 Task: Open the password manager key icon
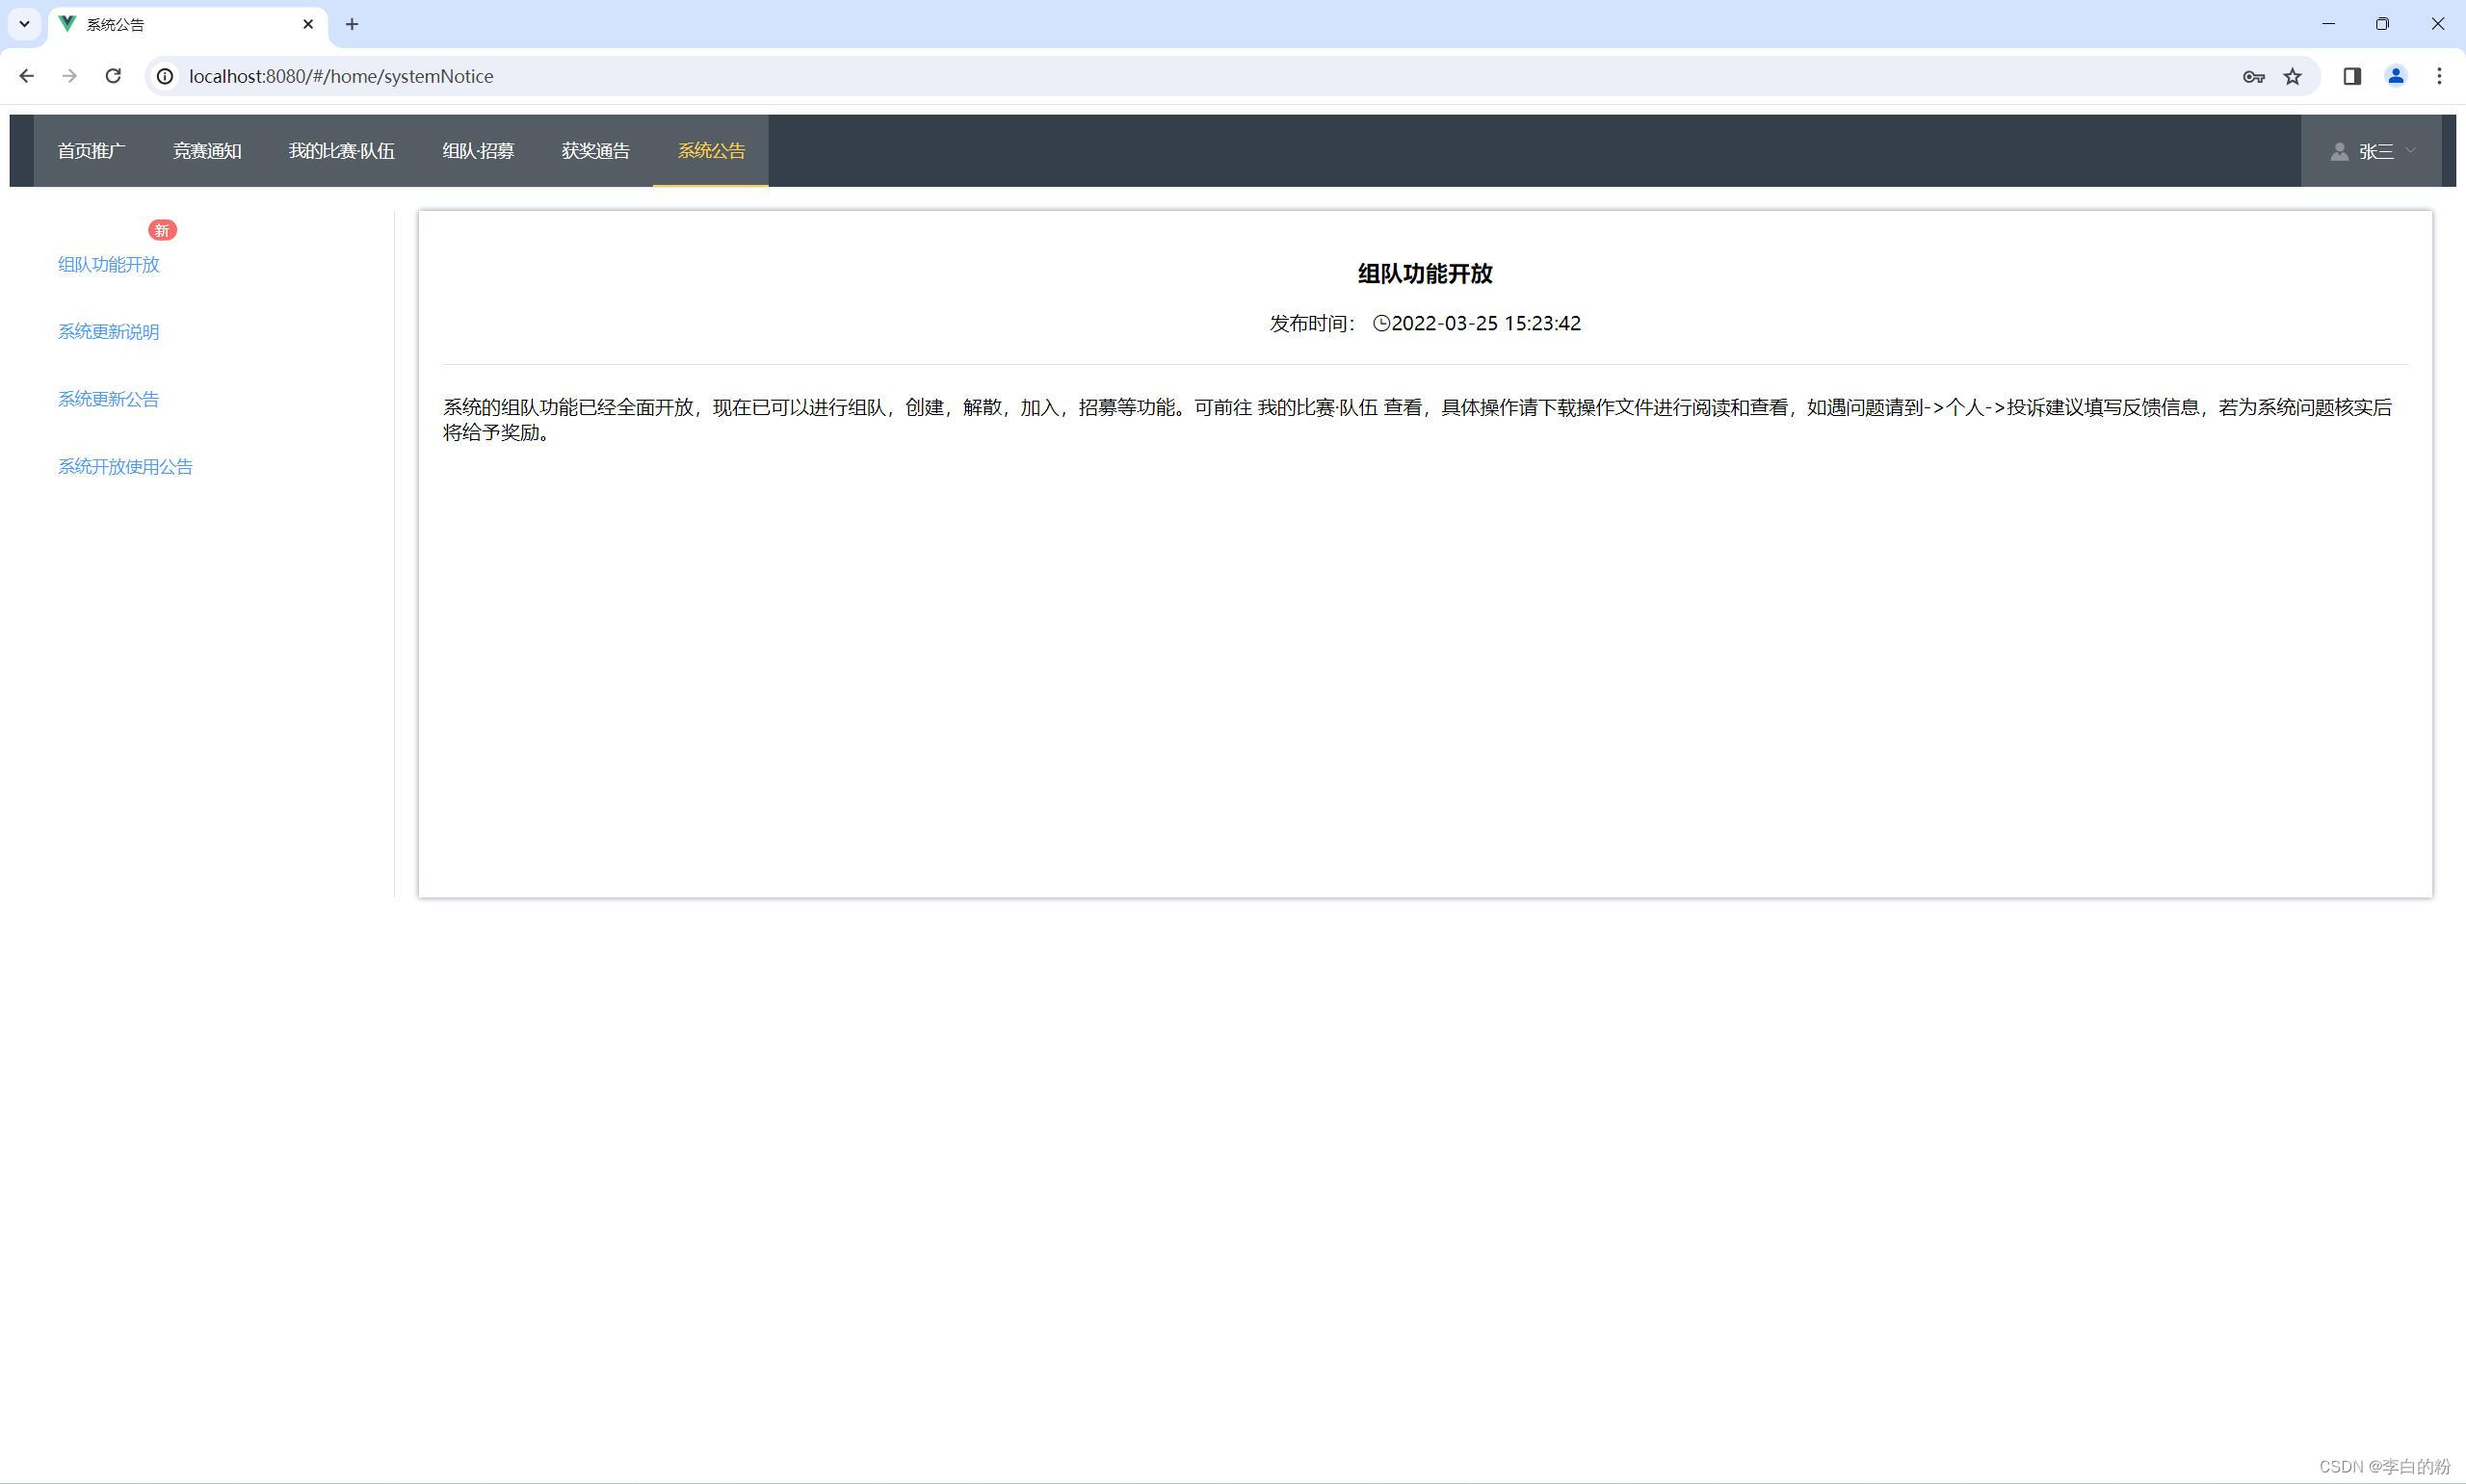pyautogui.click(x=2253, y=76)
